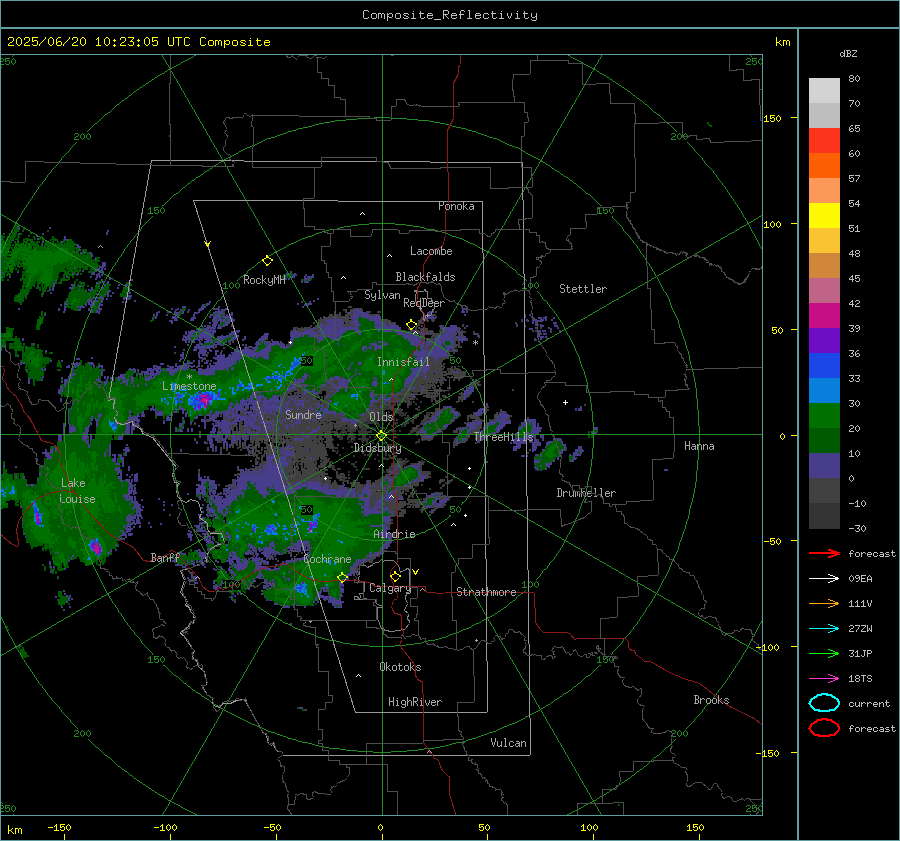Select the red 60-65 dBZ color swatch

click(x=824, y=141)
